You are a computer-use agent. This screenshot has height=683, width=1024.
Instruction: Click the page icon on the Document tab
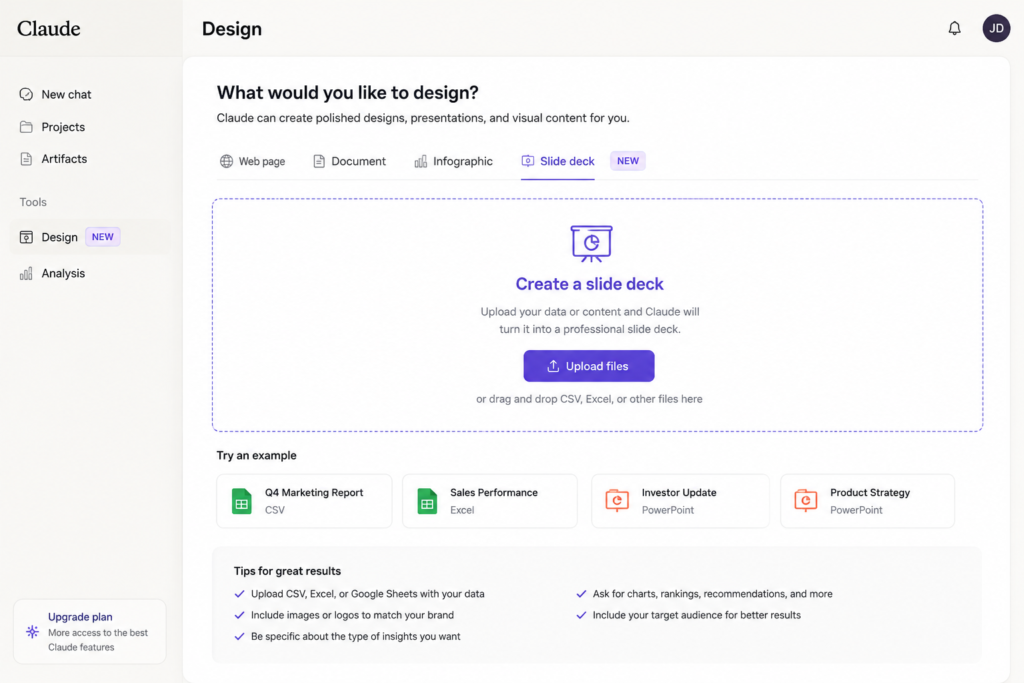click(319, 161)
